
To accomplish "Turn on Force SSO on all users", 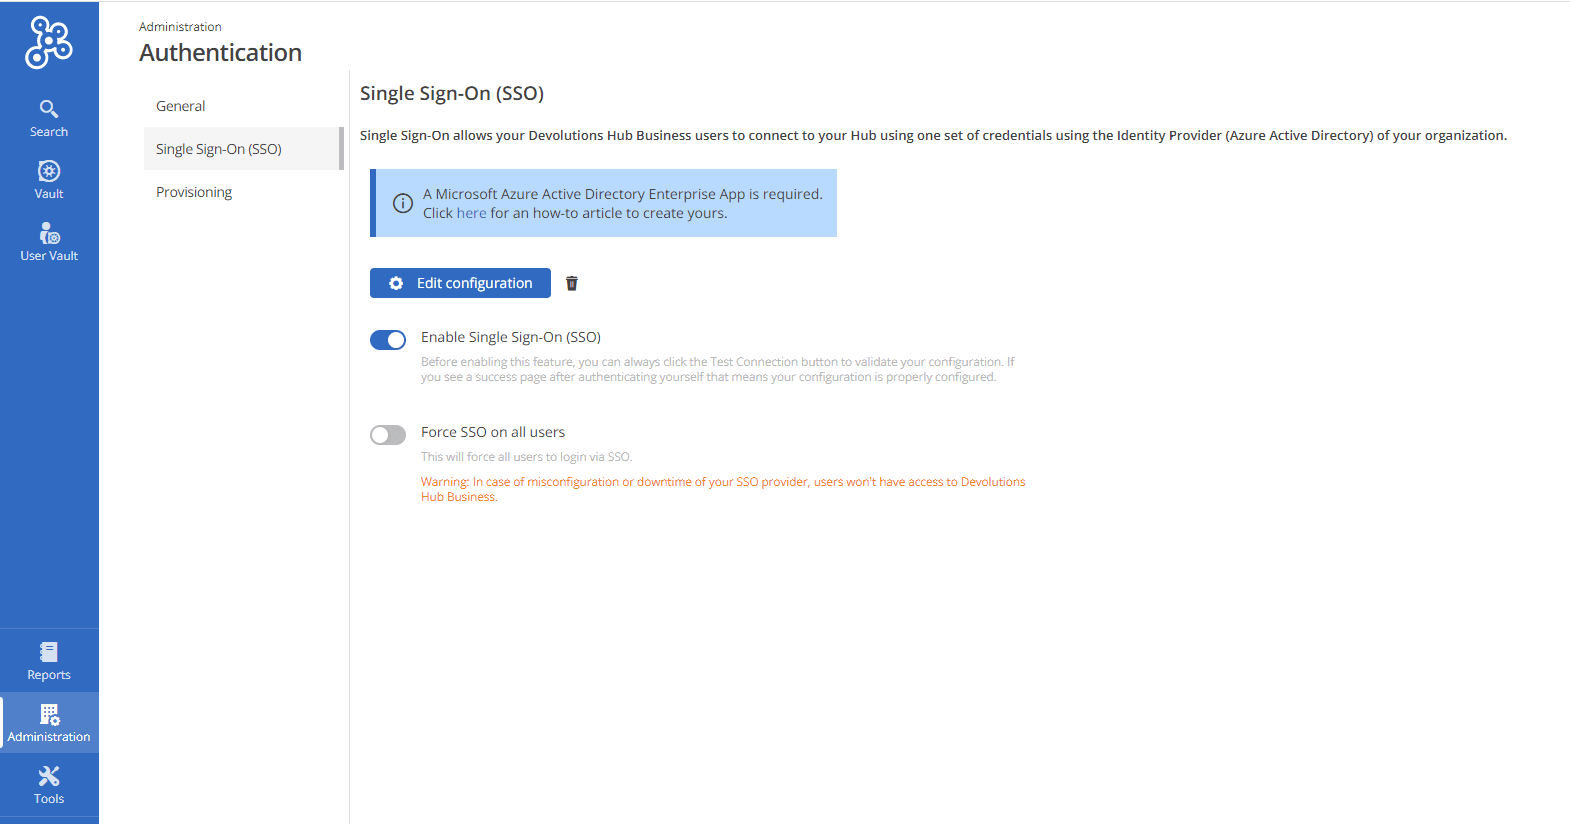I will 388,435.
